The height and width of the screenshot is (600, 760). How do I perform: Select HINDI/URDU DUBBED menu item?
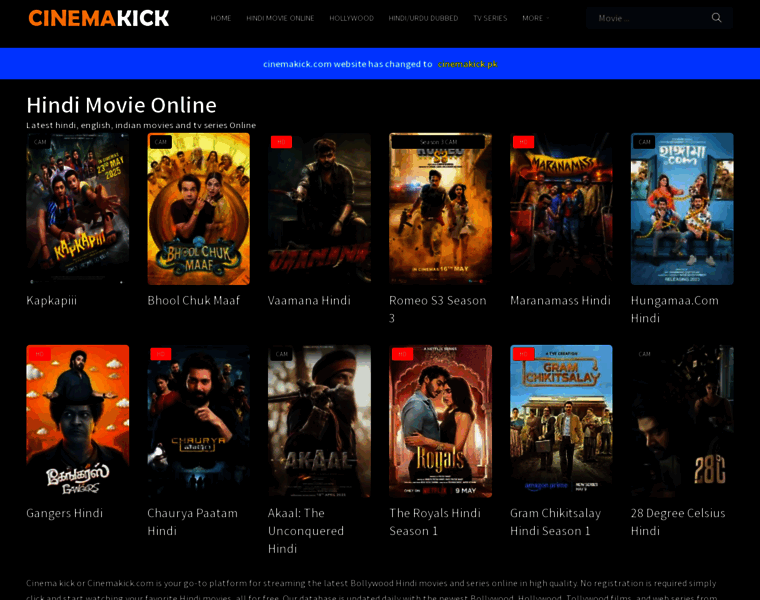(423, 18)
